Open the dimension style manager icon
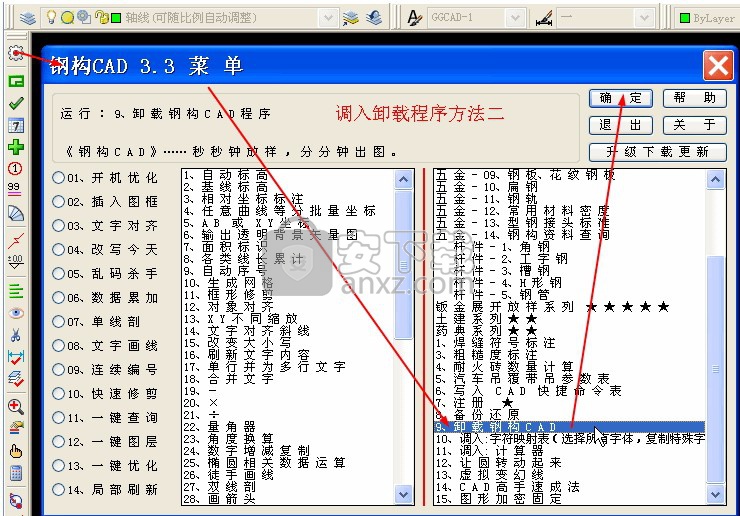 [544, 19]
